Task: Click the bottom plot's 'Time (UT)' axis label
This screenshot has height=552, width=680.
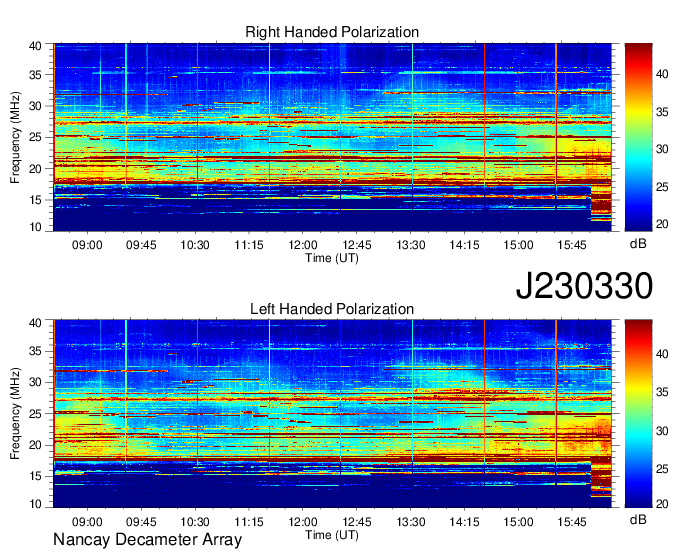Action: (332, 535)
